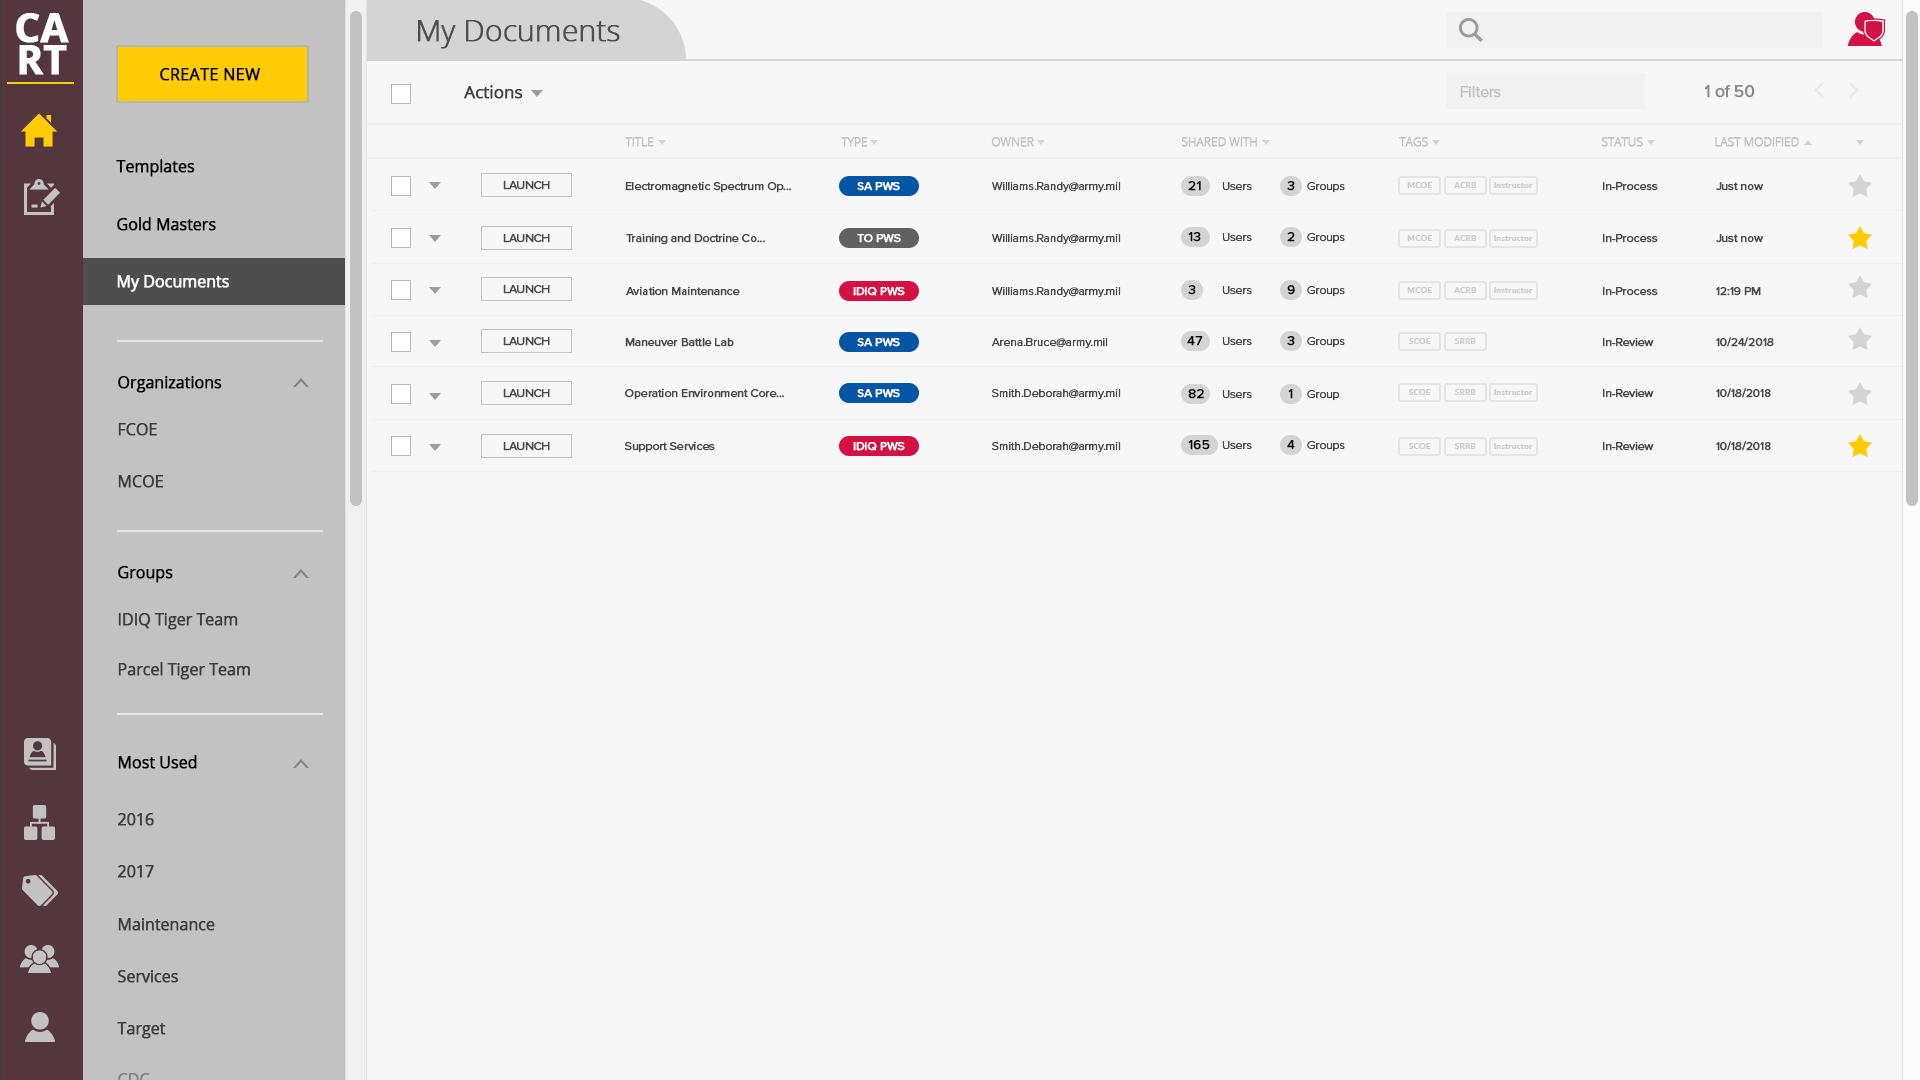Favorite the Aviation Maintenance star

tap(1859, 288)
